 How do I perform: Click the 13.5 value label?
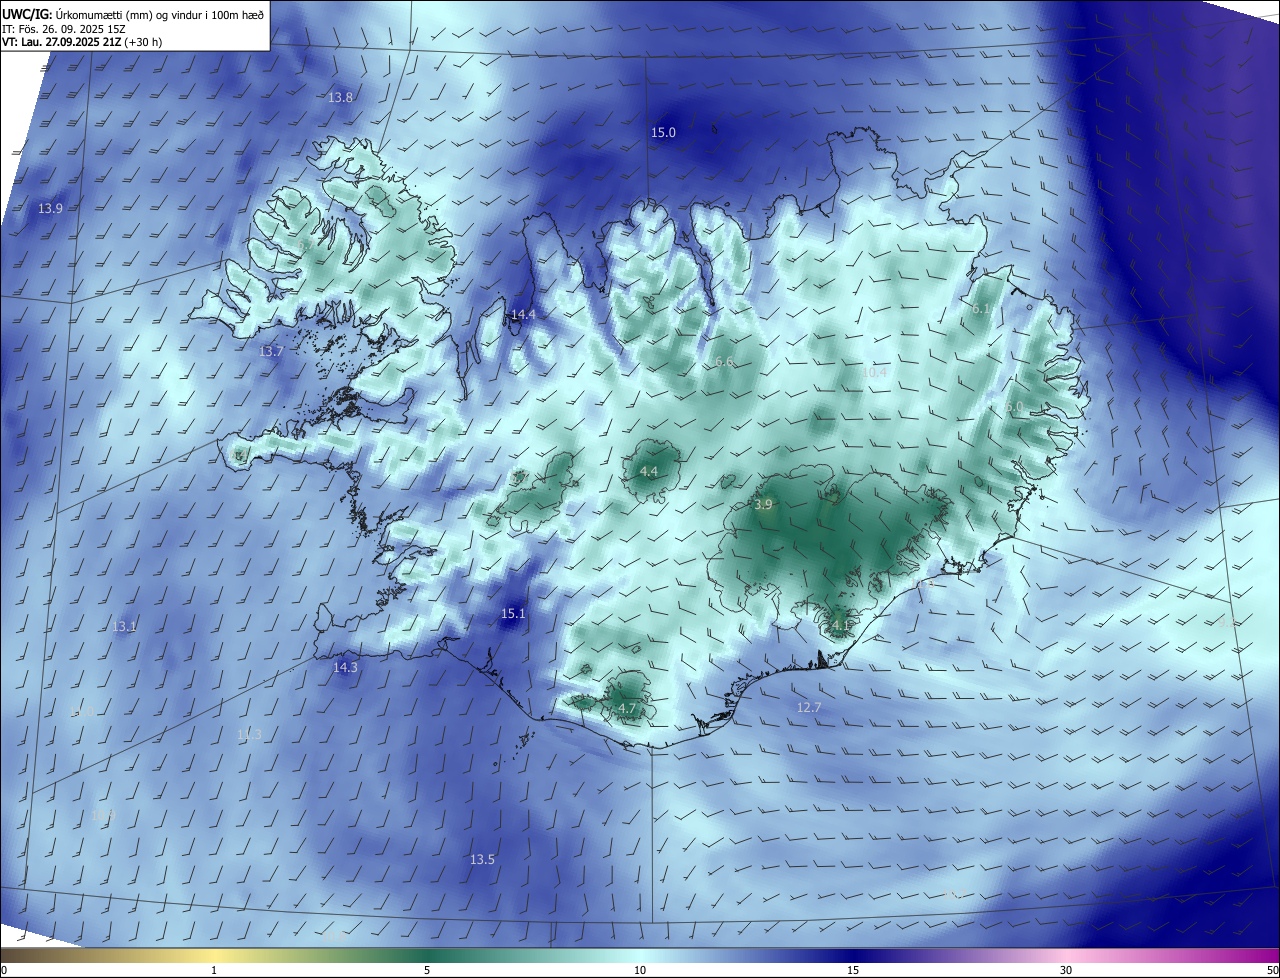point(482,859)
